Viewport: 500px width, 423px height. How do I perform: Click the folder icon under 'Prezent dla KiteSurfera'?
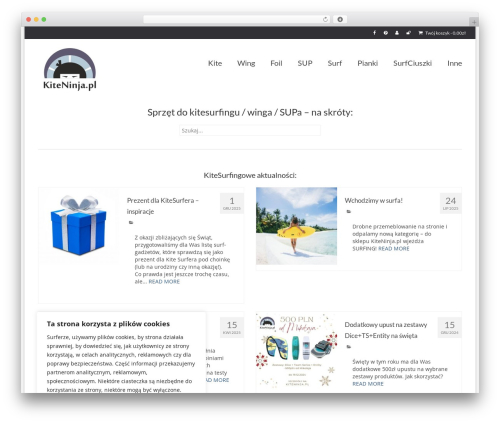[x=131, y=222]
